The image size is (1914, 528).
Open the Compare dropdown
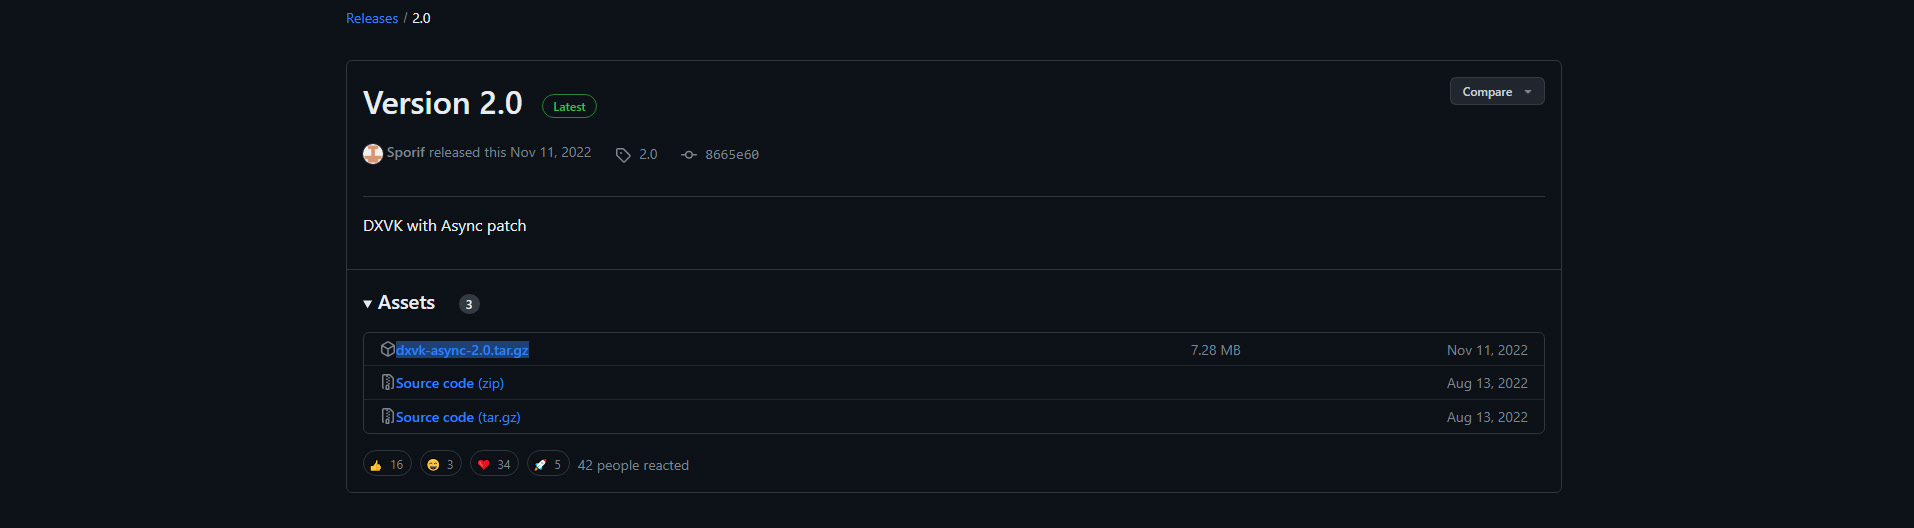click(1497, 91)
